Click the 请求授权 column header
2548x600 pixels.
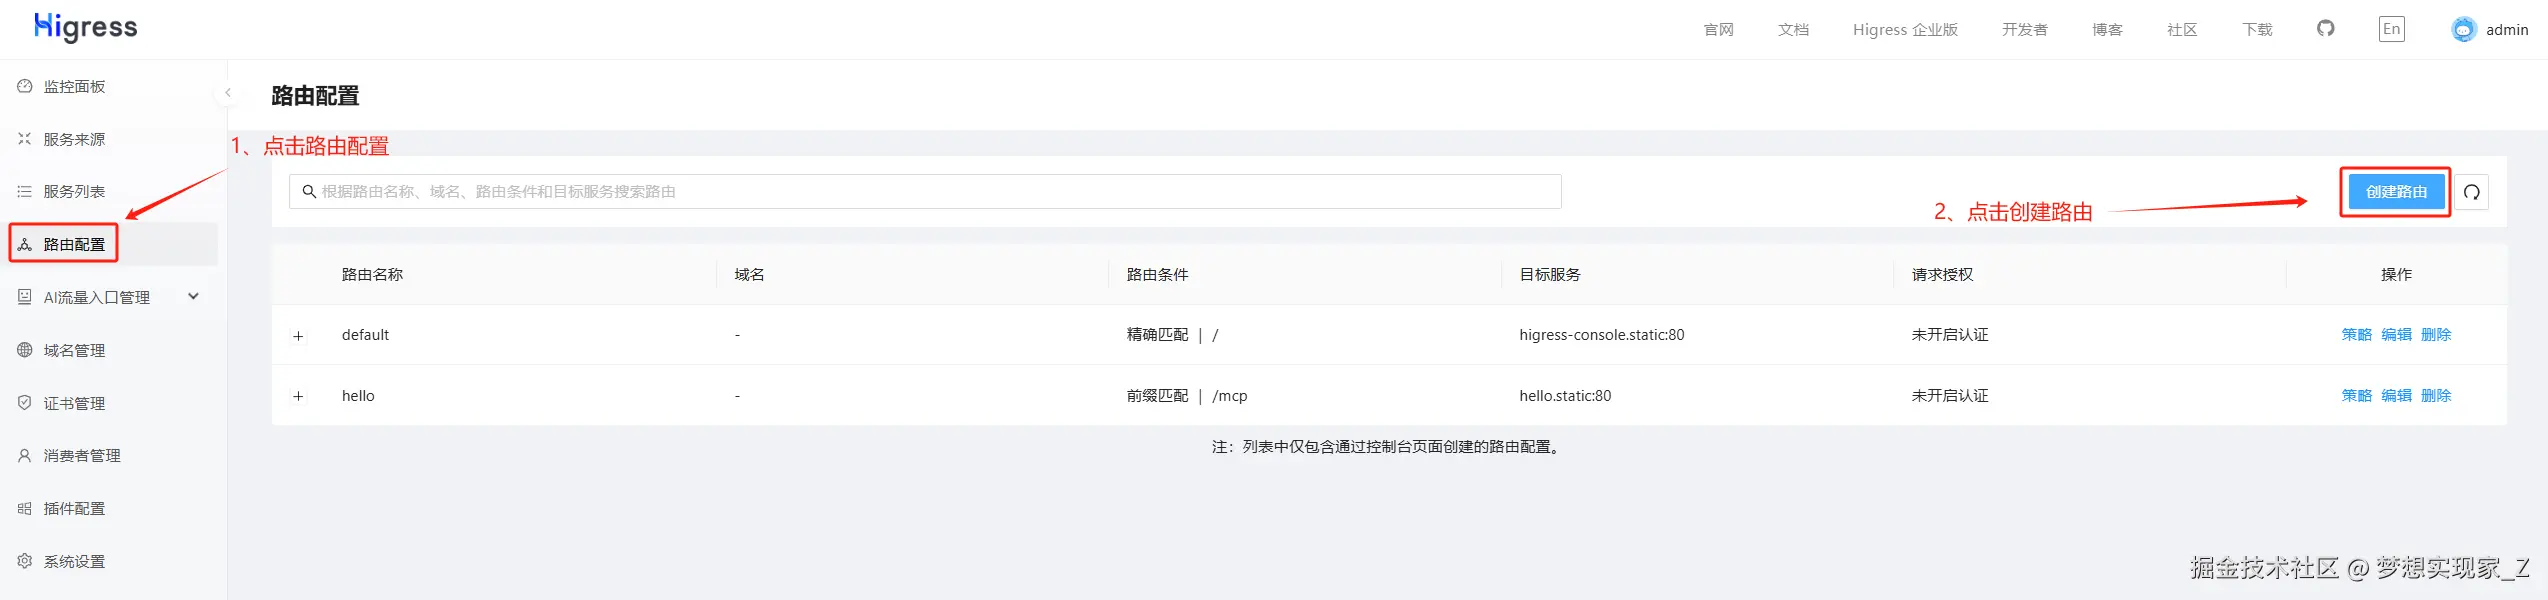(1942, 275)
